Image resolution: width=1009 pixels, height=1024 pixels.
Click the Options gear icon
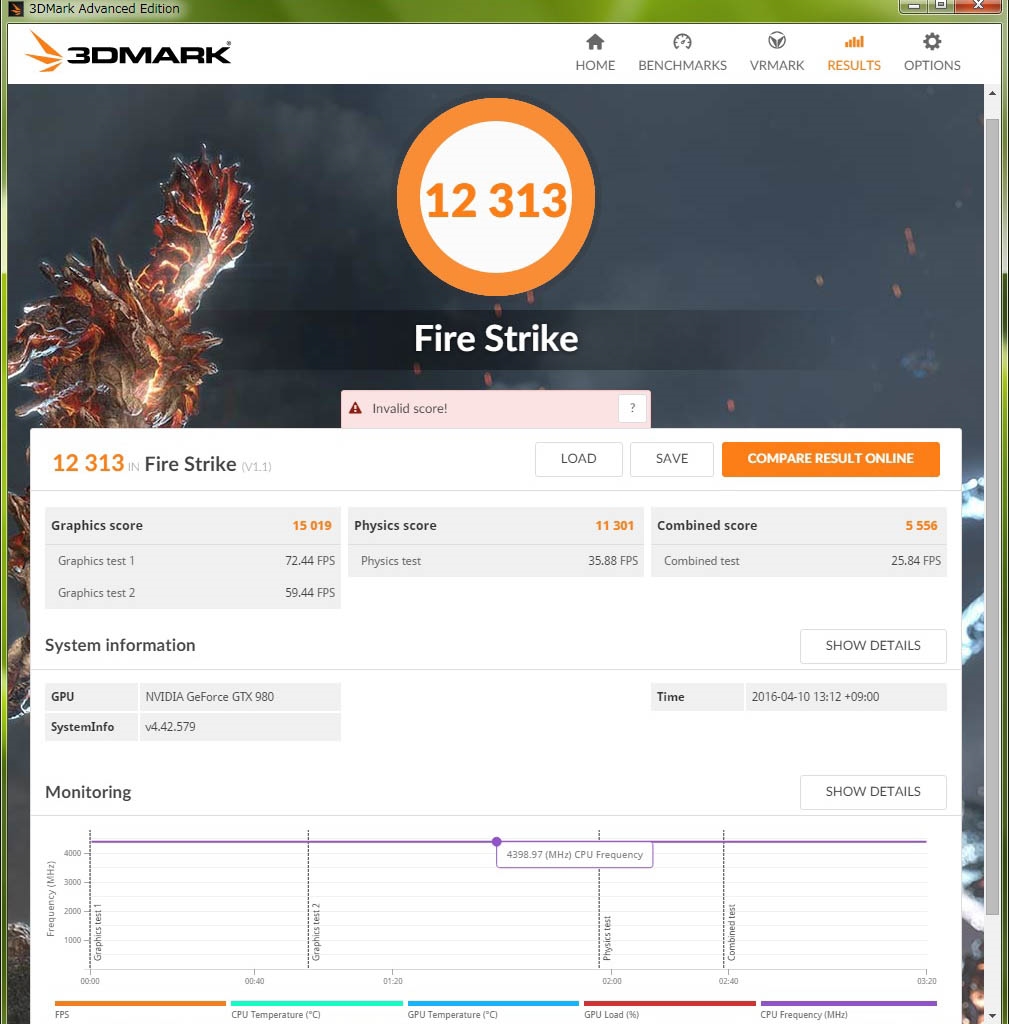932,42
